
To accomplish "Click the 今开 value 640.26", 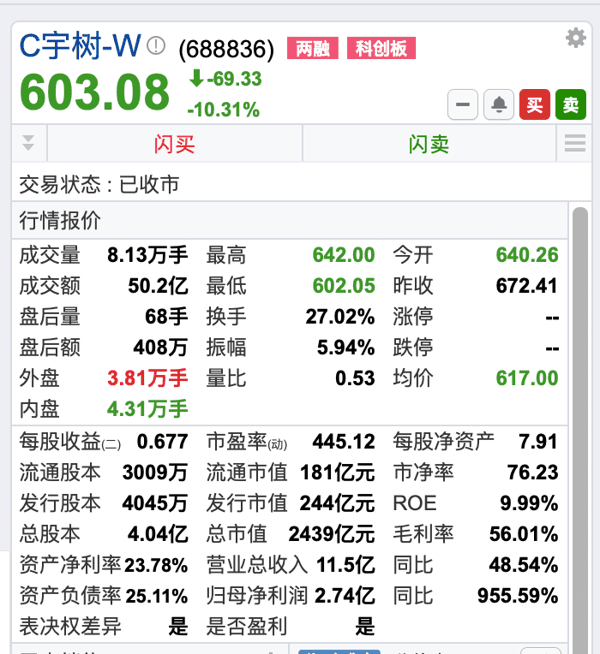I will click(x=527, y=255).
